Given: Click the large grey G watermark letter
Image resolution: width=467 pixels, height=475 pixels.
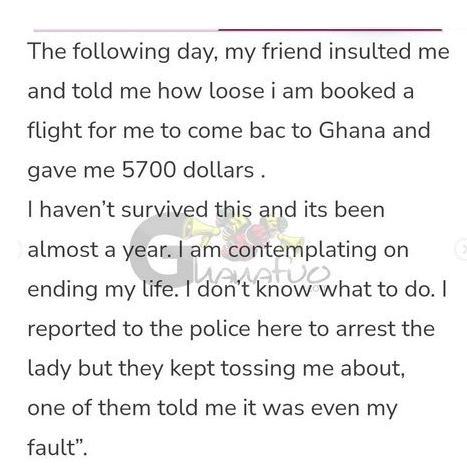Looking at the screenshot, I should 159,251.
